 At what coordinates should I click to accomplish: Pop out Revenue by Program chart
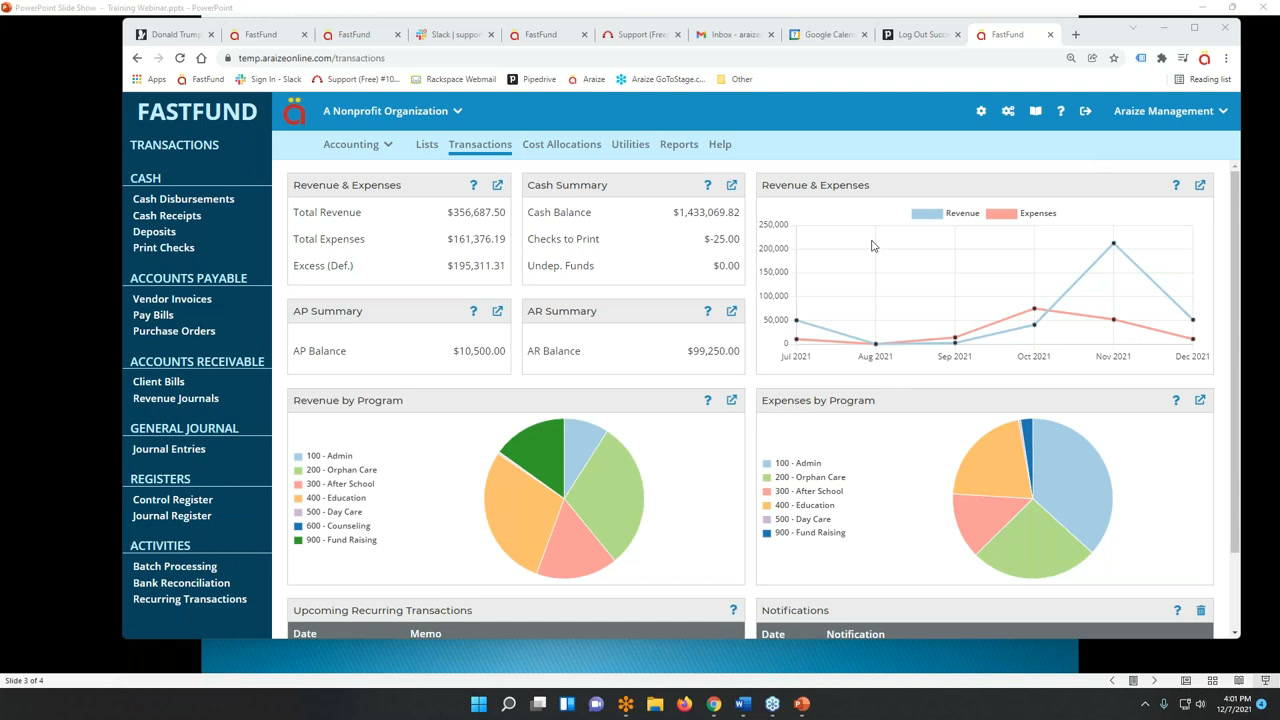point(732,400)
